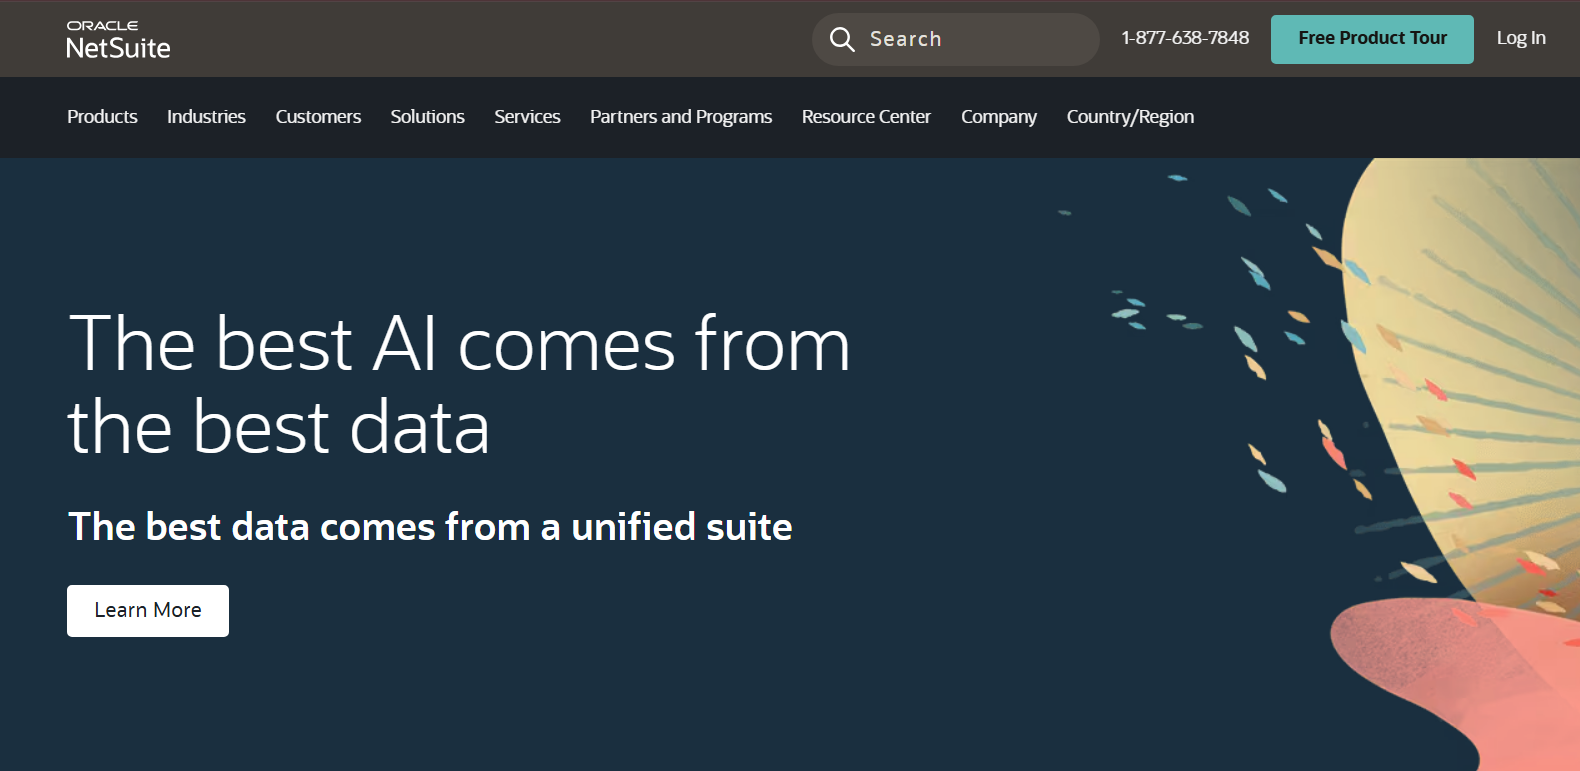The width and height of the screenshot is (1580, 771).
Task: Open the Partners and Programs menu
Action: coord(681,117)
